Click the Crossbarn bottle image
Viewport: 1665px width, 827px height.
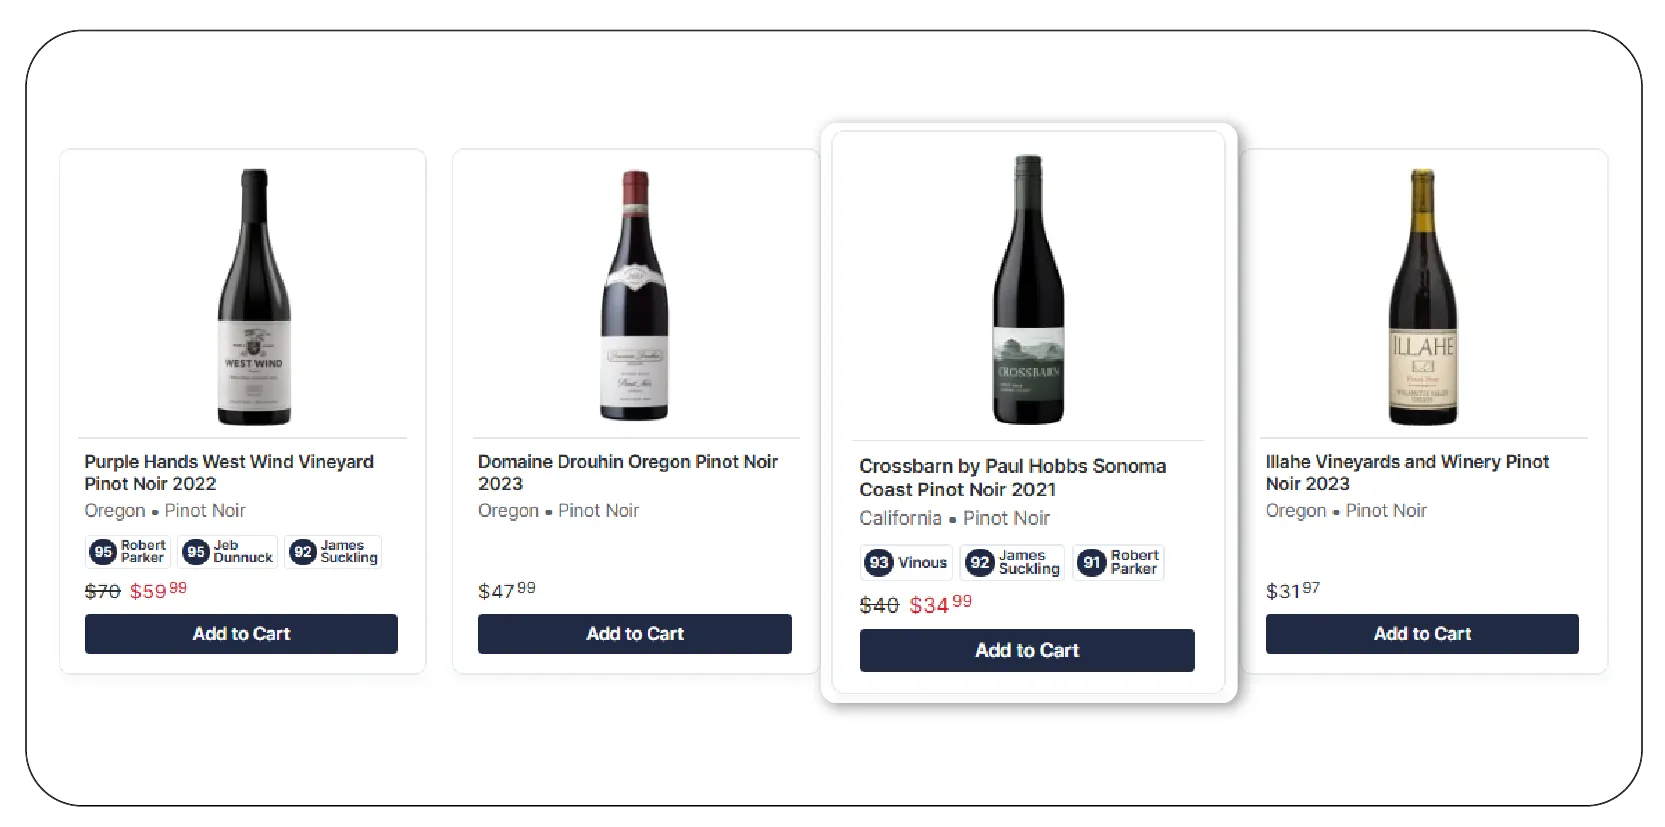pos(1027,290)
